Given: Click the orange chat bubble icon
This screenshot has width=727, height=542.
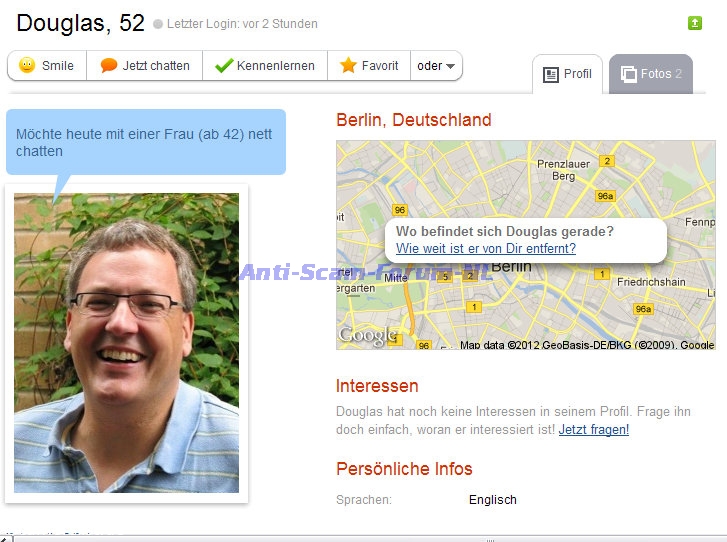Looking at the screenshot, I should click(108, 65).
